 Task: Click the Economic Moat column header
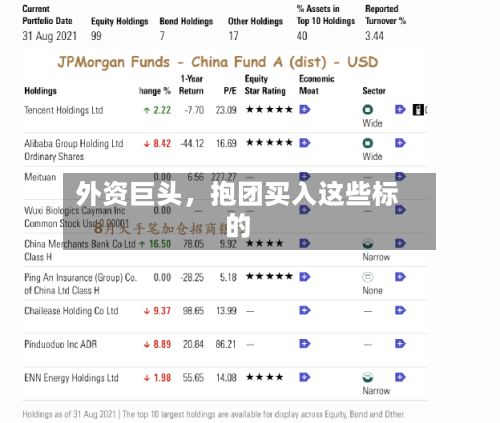pos(316,85)
